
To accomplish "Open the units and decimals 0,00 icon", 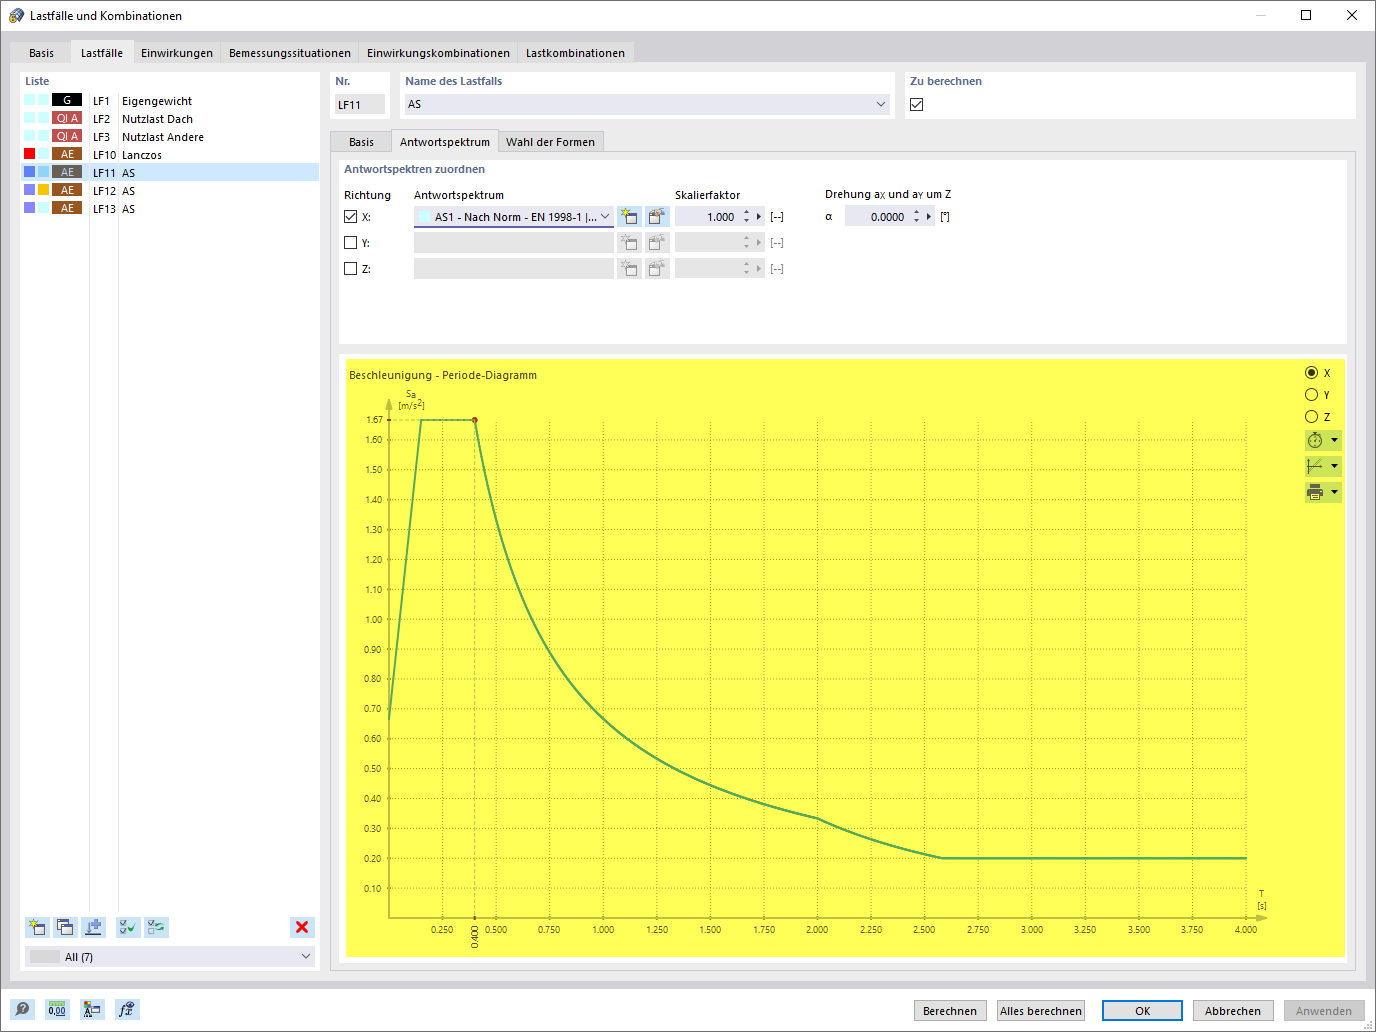I will pos(57,1010).
